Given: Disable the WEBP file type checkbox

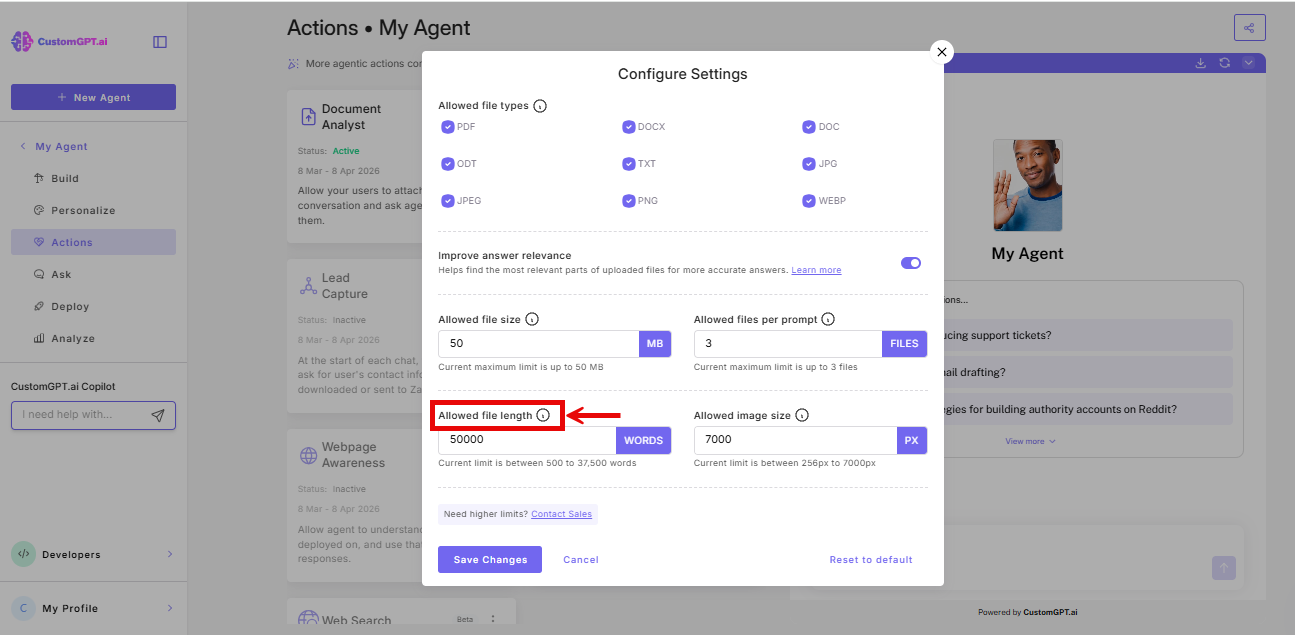Looking at the screenshot, I should click(x=809, y=200).
